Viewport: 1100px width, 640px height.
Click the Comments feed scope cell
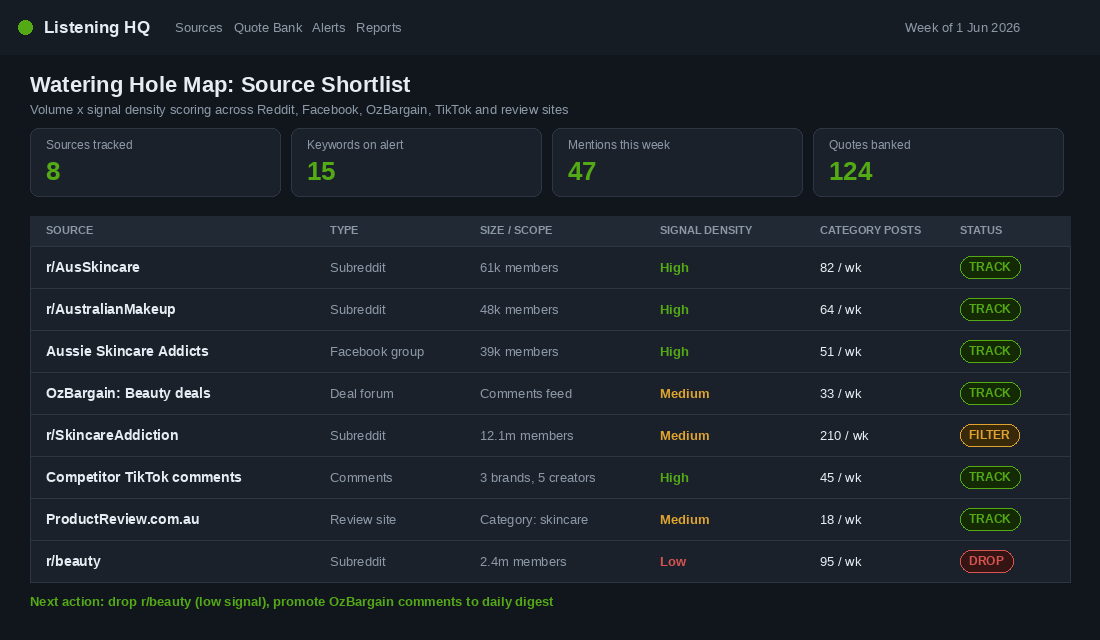coord(525,394)
